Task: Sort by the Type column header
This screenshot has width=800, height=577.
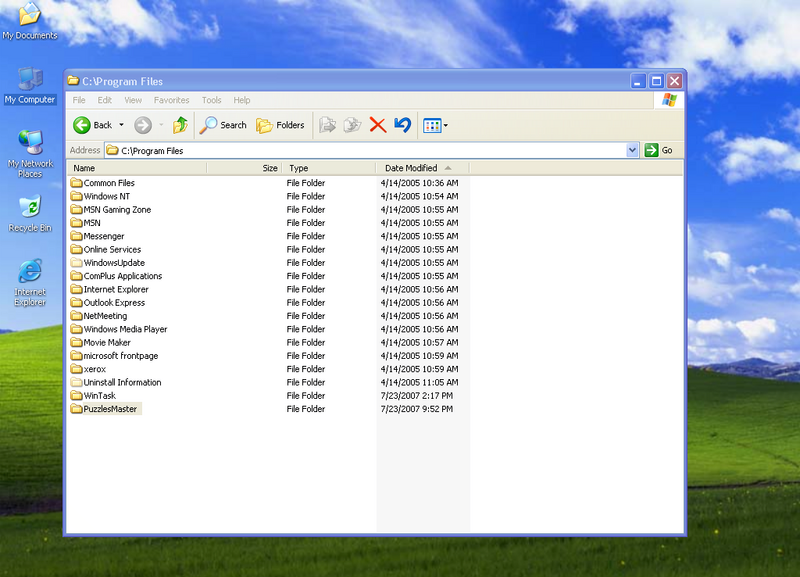Action: [x=329, y=168]
